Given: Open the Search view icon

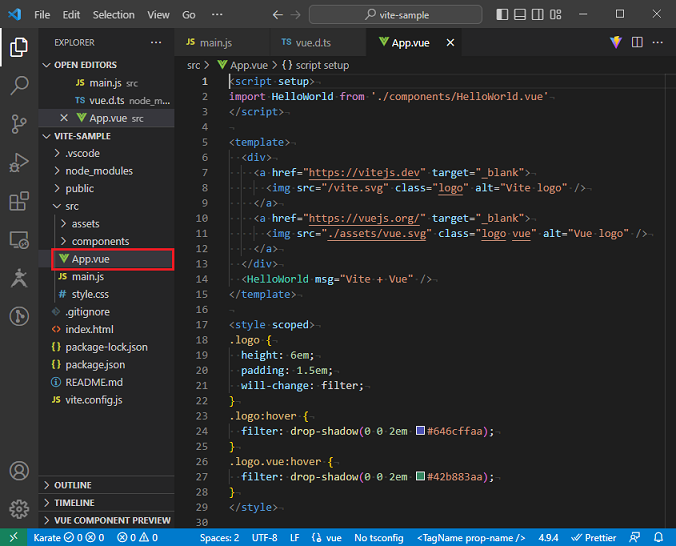Looking at the screenshot, I should tap(19, 85).
